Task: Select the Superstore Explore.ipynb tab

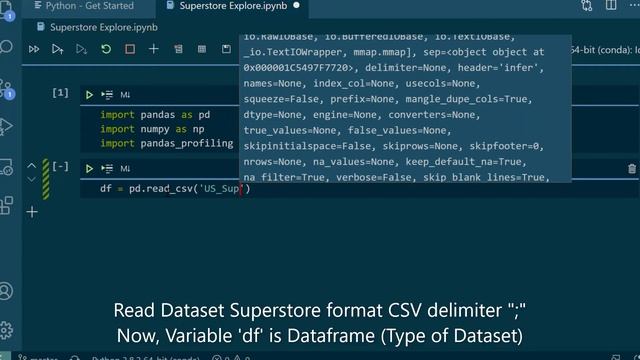Action: [233, 6]
